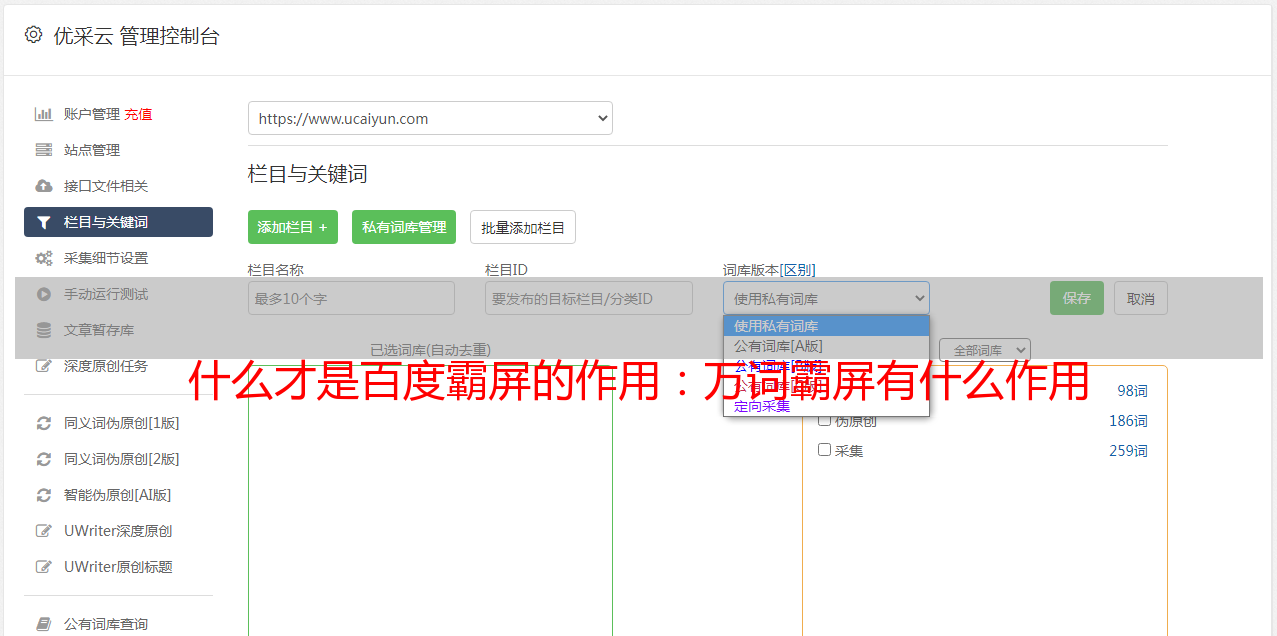The image size is (1277, 636).
Task: Click the 添加栏目 + button
Action: [x=293, y=227]
